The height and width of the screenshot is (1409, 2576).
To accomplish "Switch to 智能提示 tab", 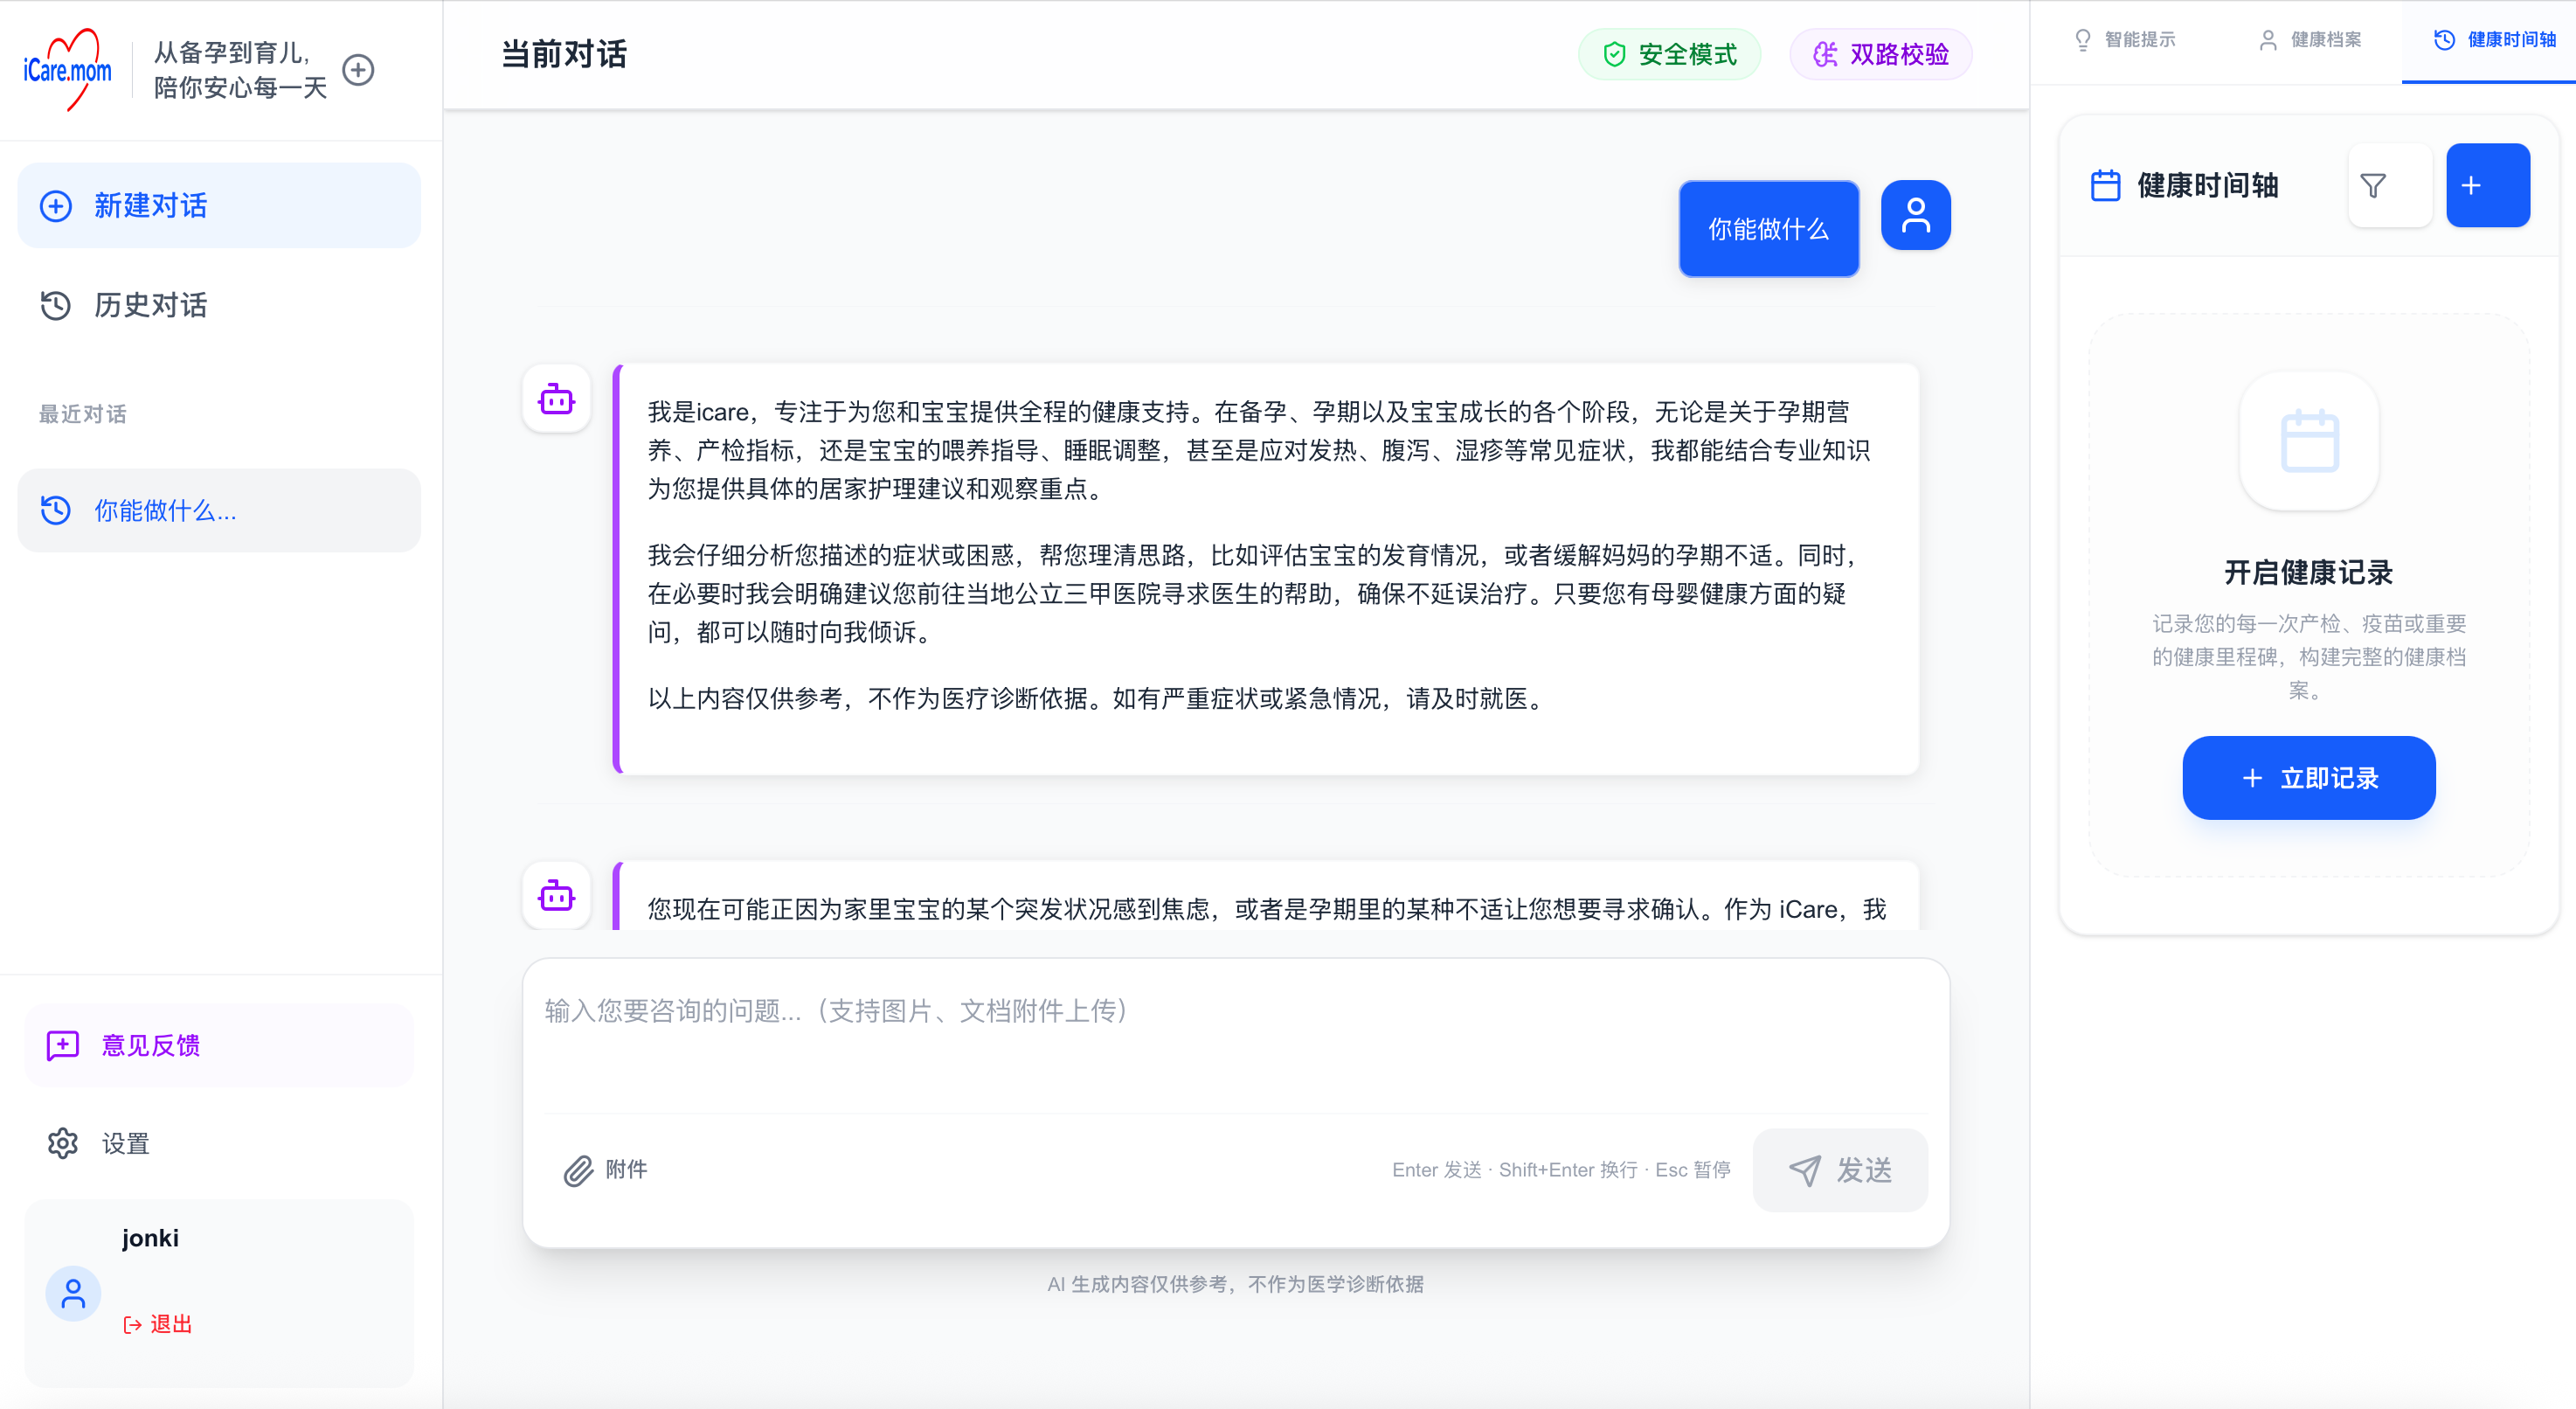I will (x=2125, y=40).
